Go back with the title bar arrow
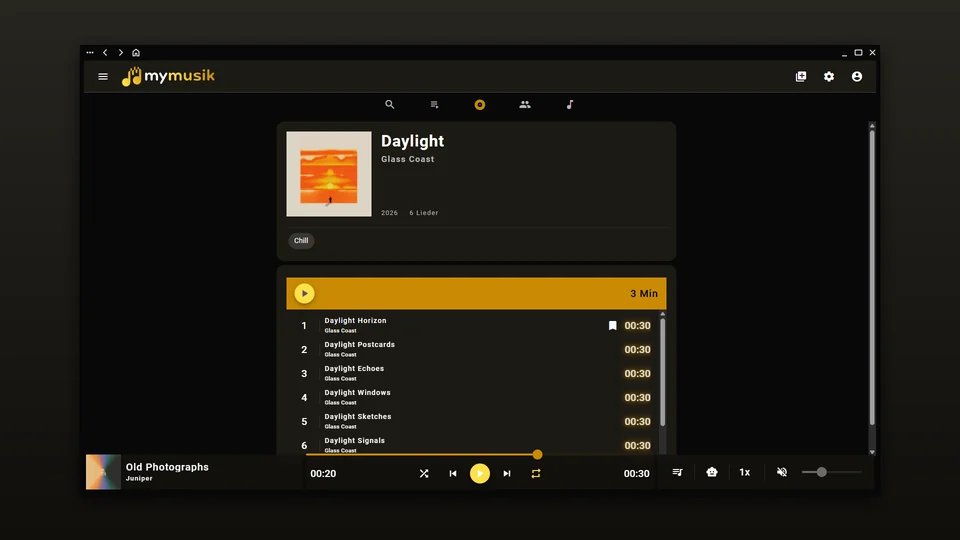The image size is (960, 540). point(105,53)
